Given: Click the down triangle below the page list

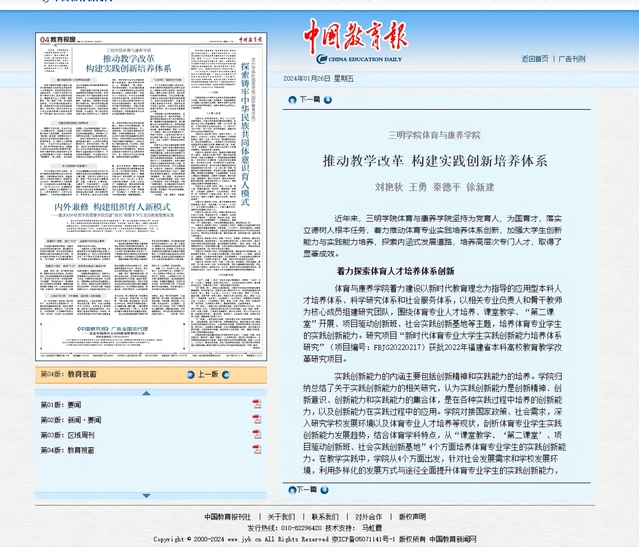Looking at the screenshot, I should [x=146, y=496].
